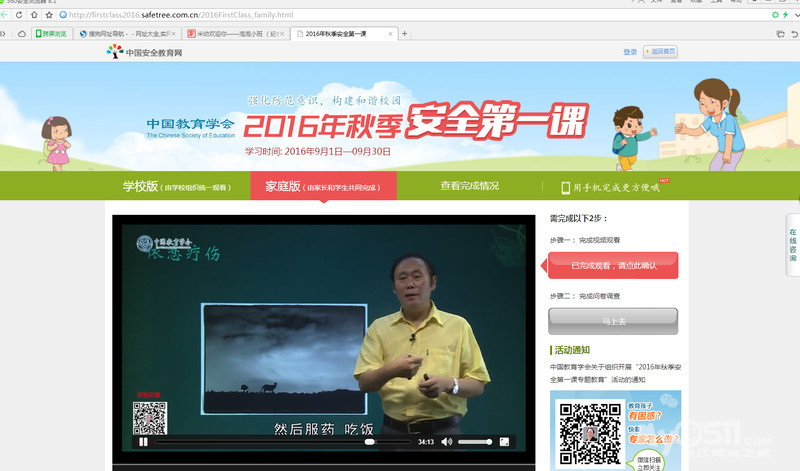Screen dimensions: 800x471
Task: Open the 登录 login link
Action: point(630,51)
